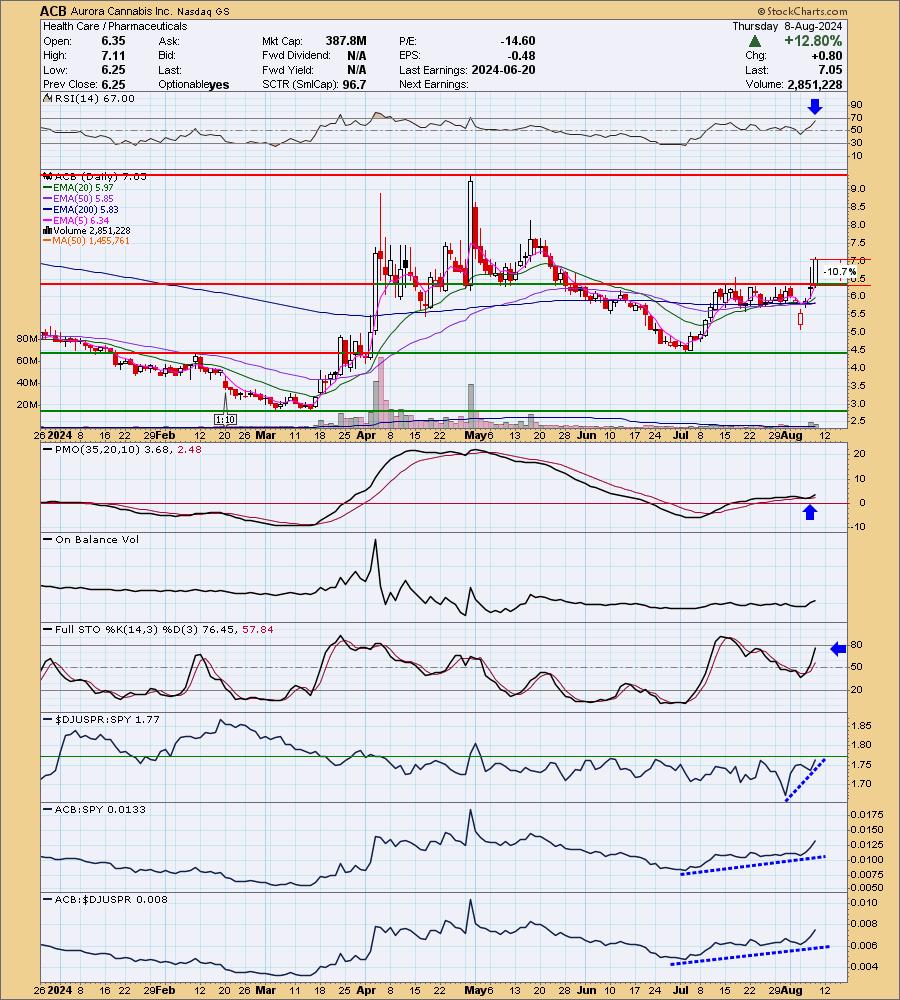Click the Prev Close value 6.25
The height and width of the screenshot is (1000, 900).
pos(113,84)
